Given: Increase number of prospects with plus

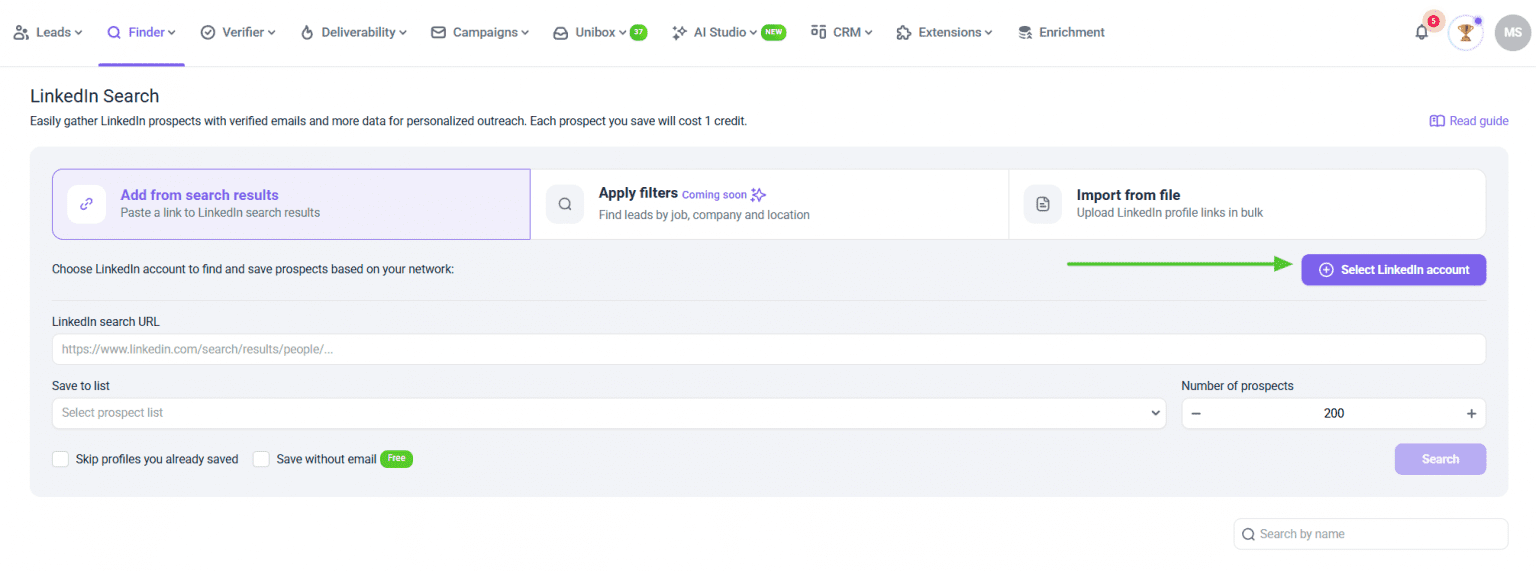Looking at the screenshot, I should coord(1471,413).
